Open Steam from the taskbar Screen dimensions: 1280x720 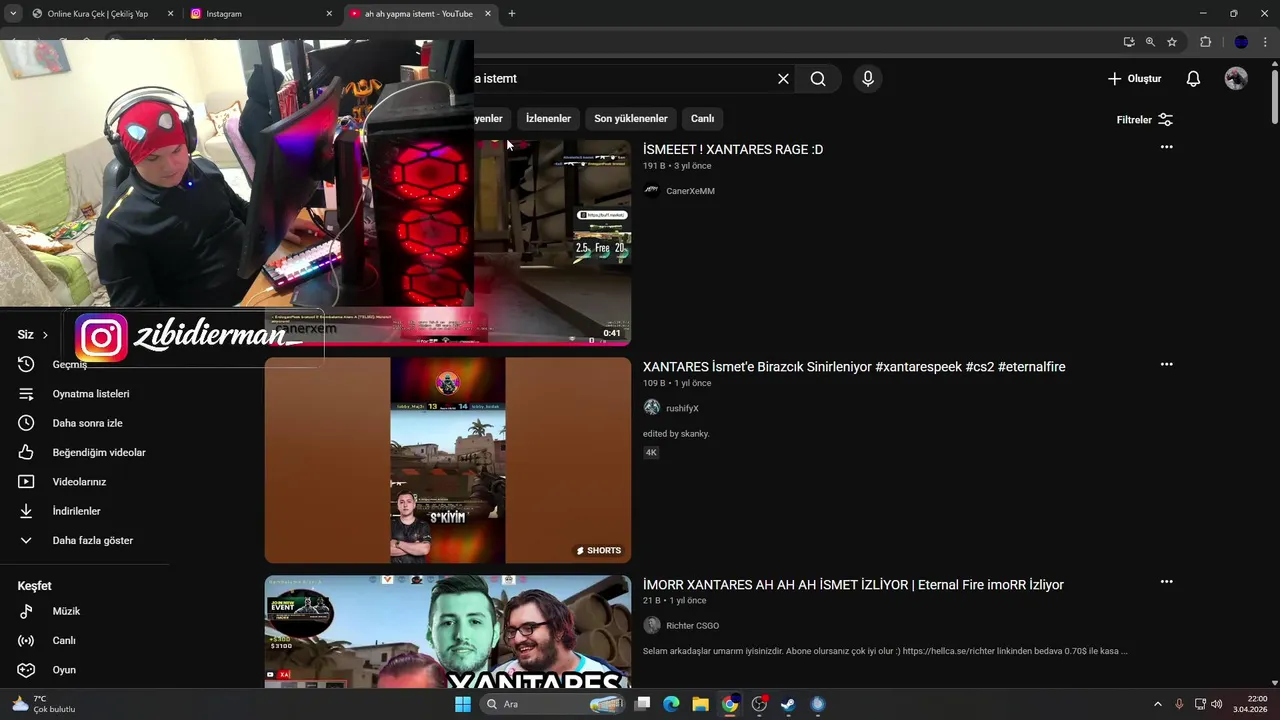(788, 704)
